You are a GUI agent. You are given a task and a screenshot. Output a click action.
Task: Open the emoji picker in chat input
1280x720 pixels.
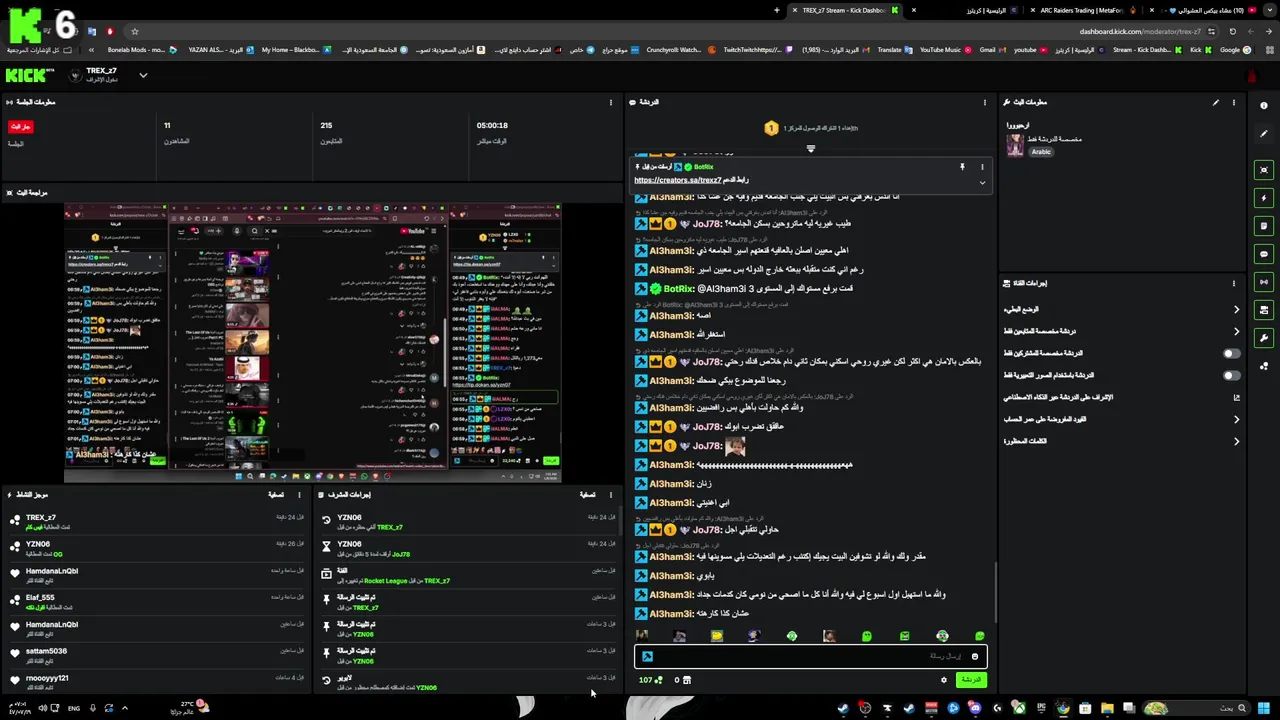point(975,657)
